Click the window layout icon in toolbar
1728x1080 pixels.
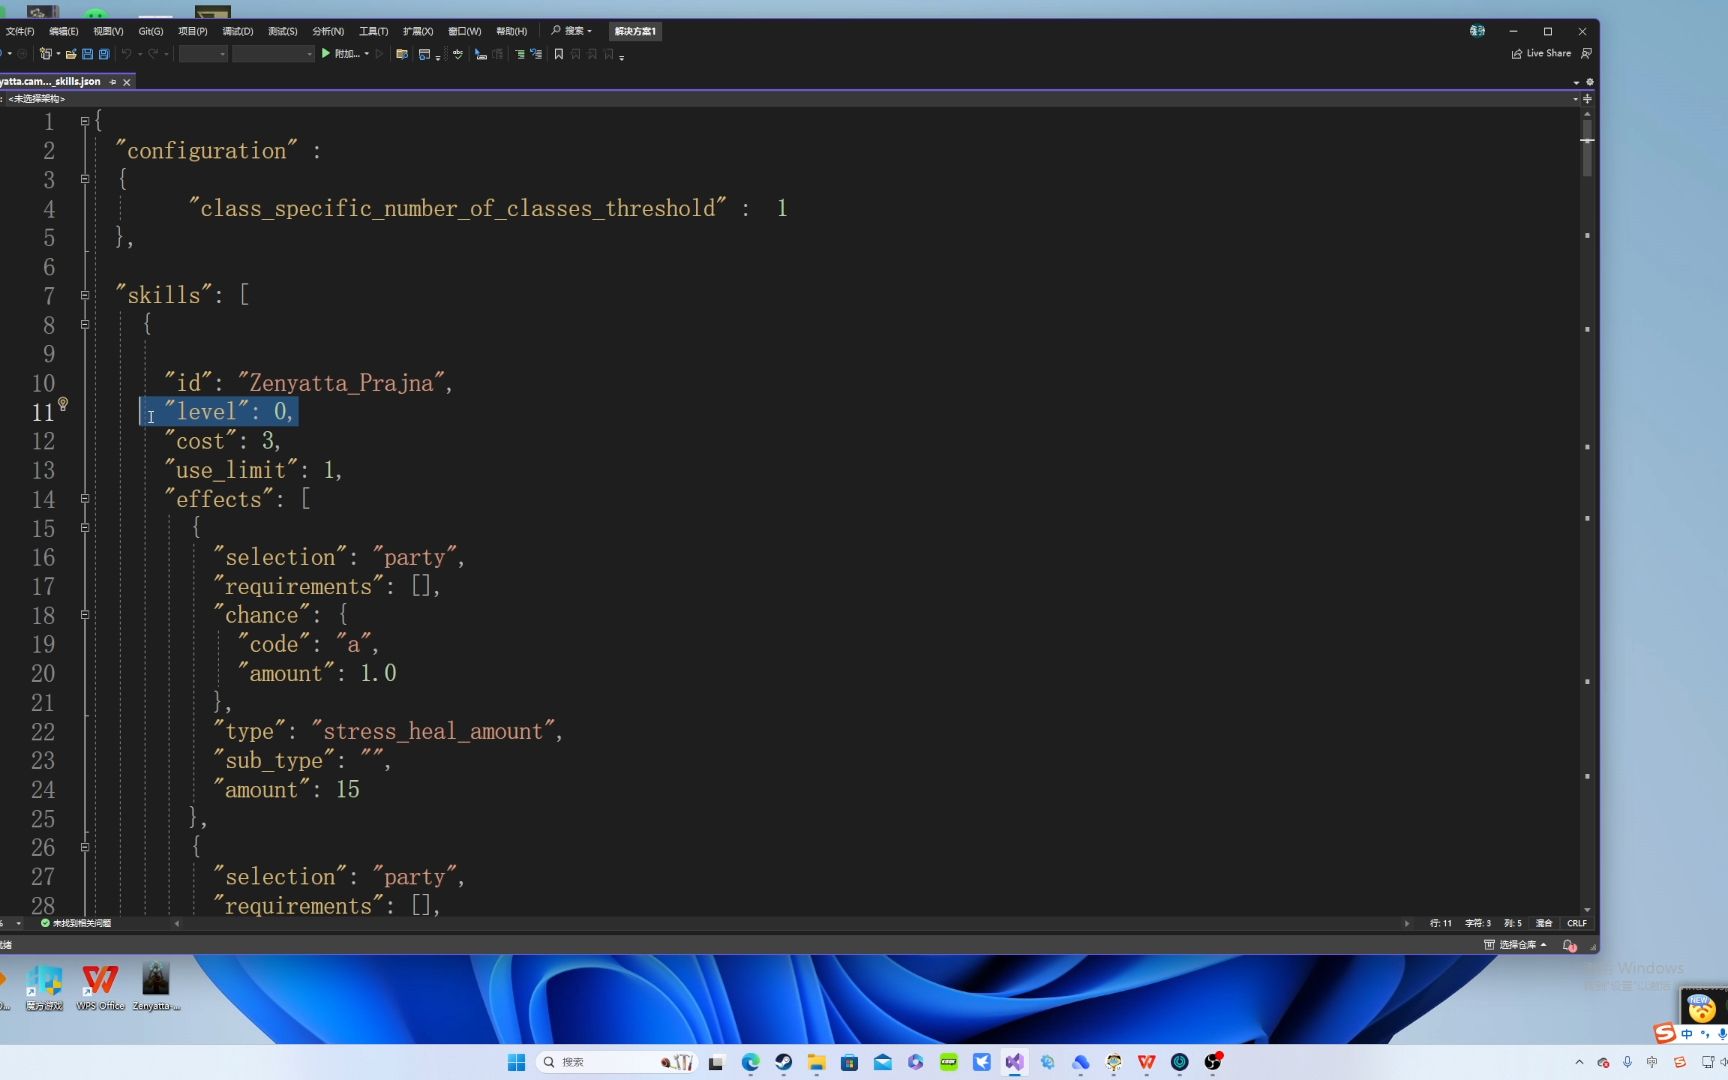point(425,54)
